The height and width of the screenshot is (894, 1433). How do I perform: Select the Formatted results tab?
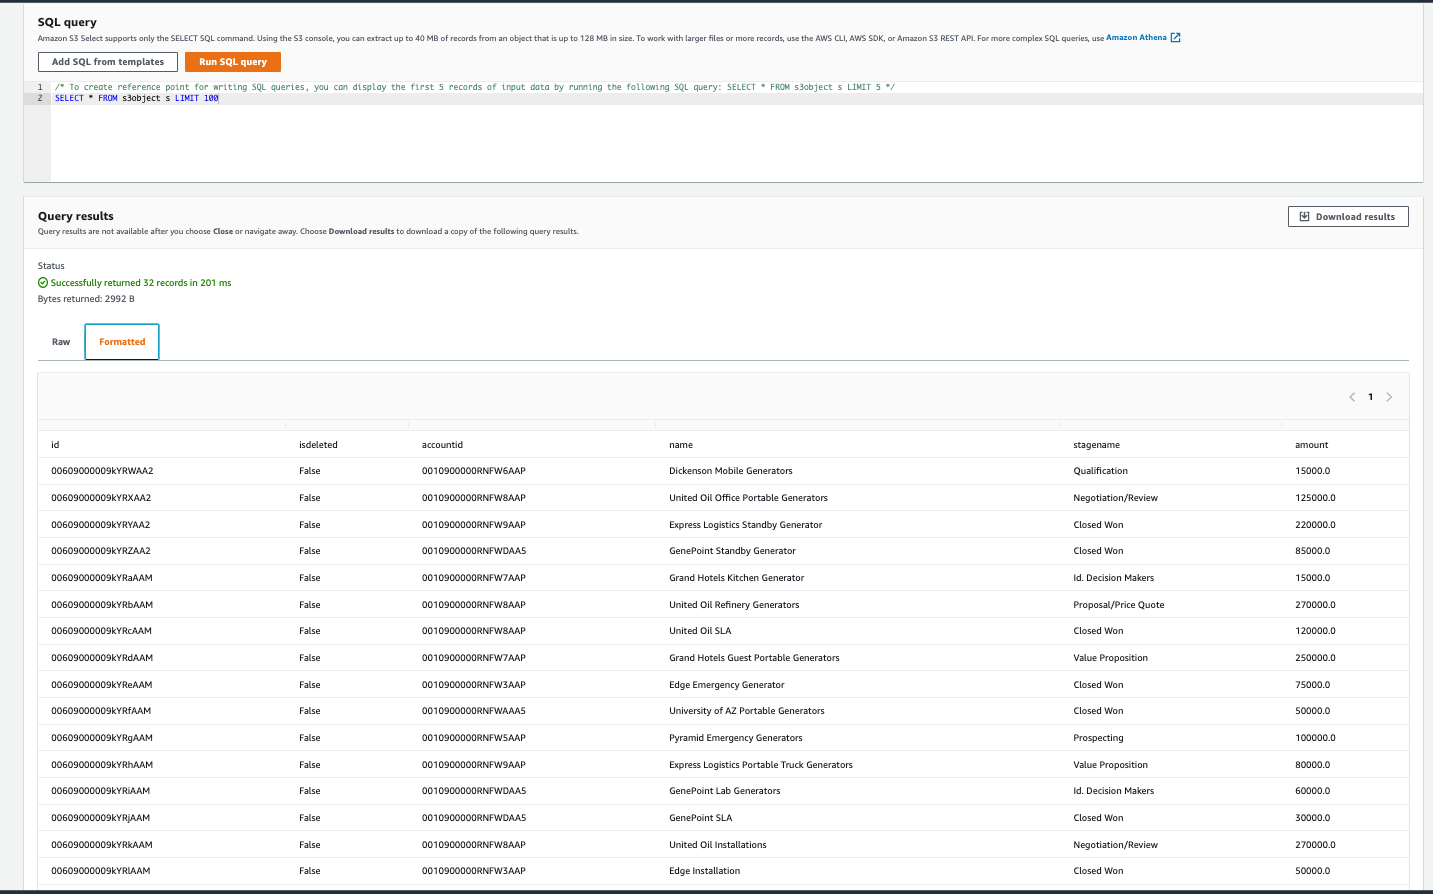(122, 342)
